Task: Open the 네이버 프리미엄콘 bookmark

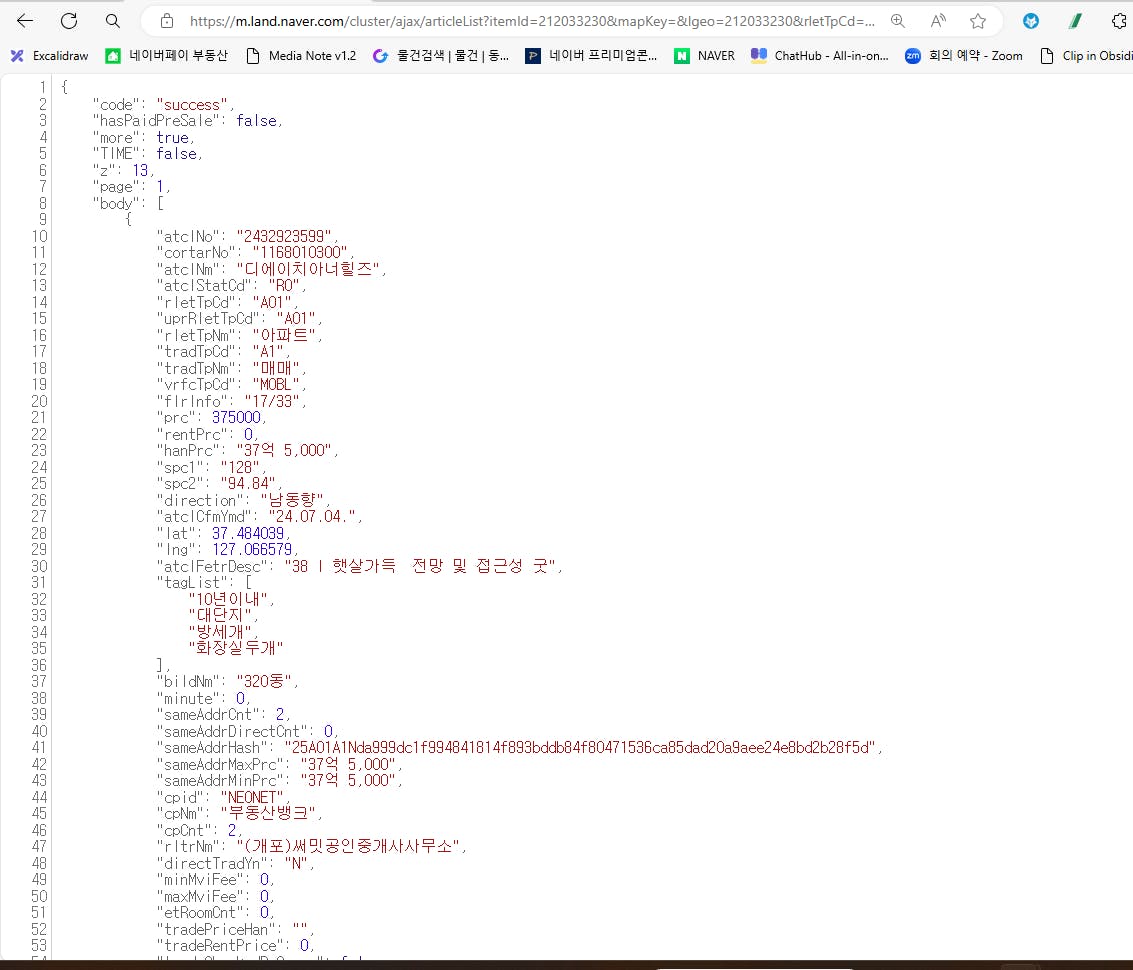Action: pyautogui.click(x=591, y=56)
